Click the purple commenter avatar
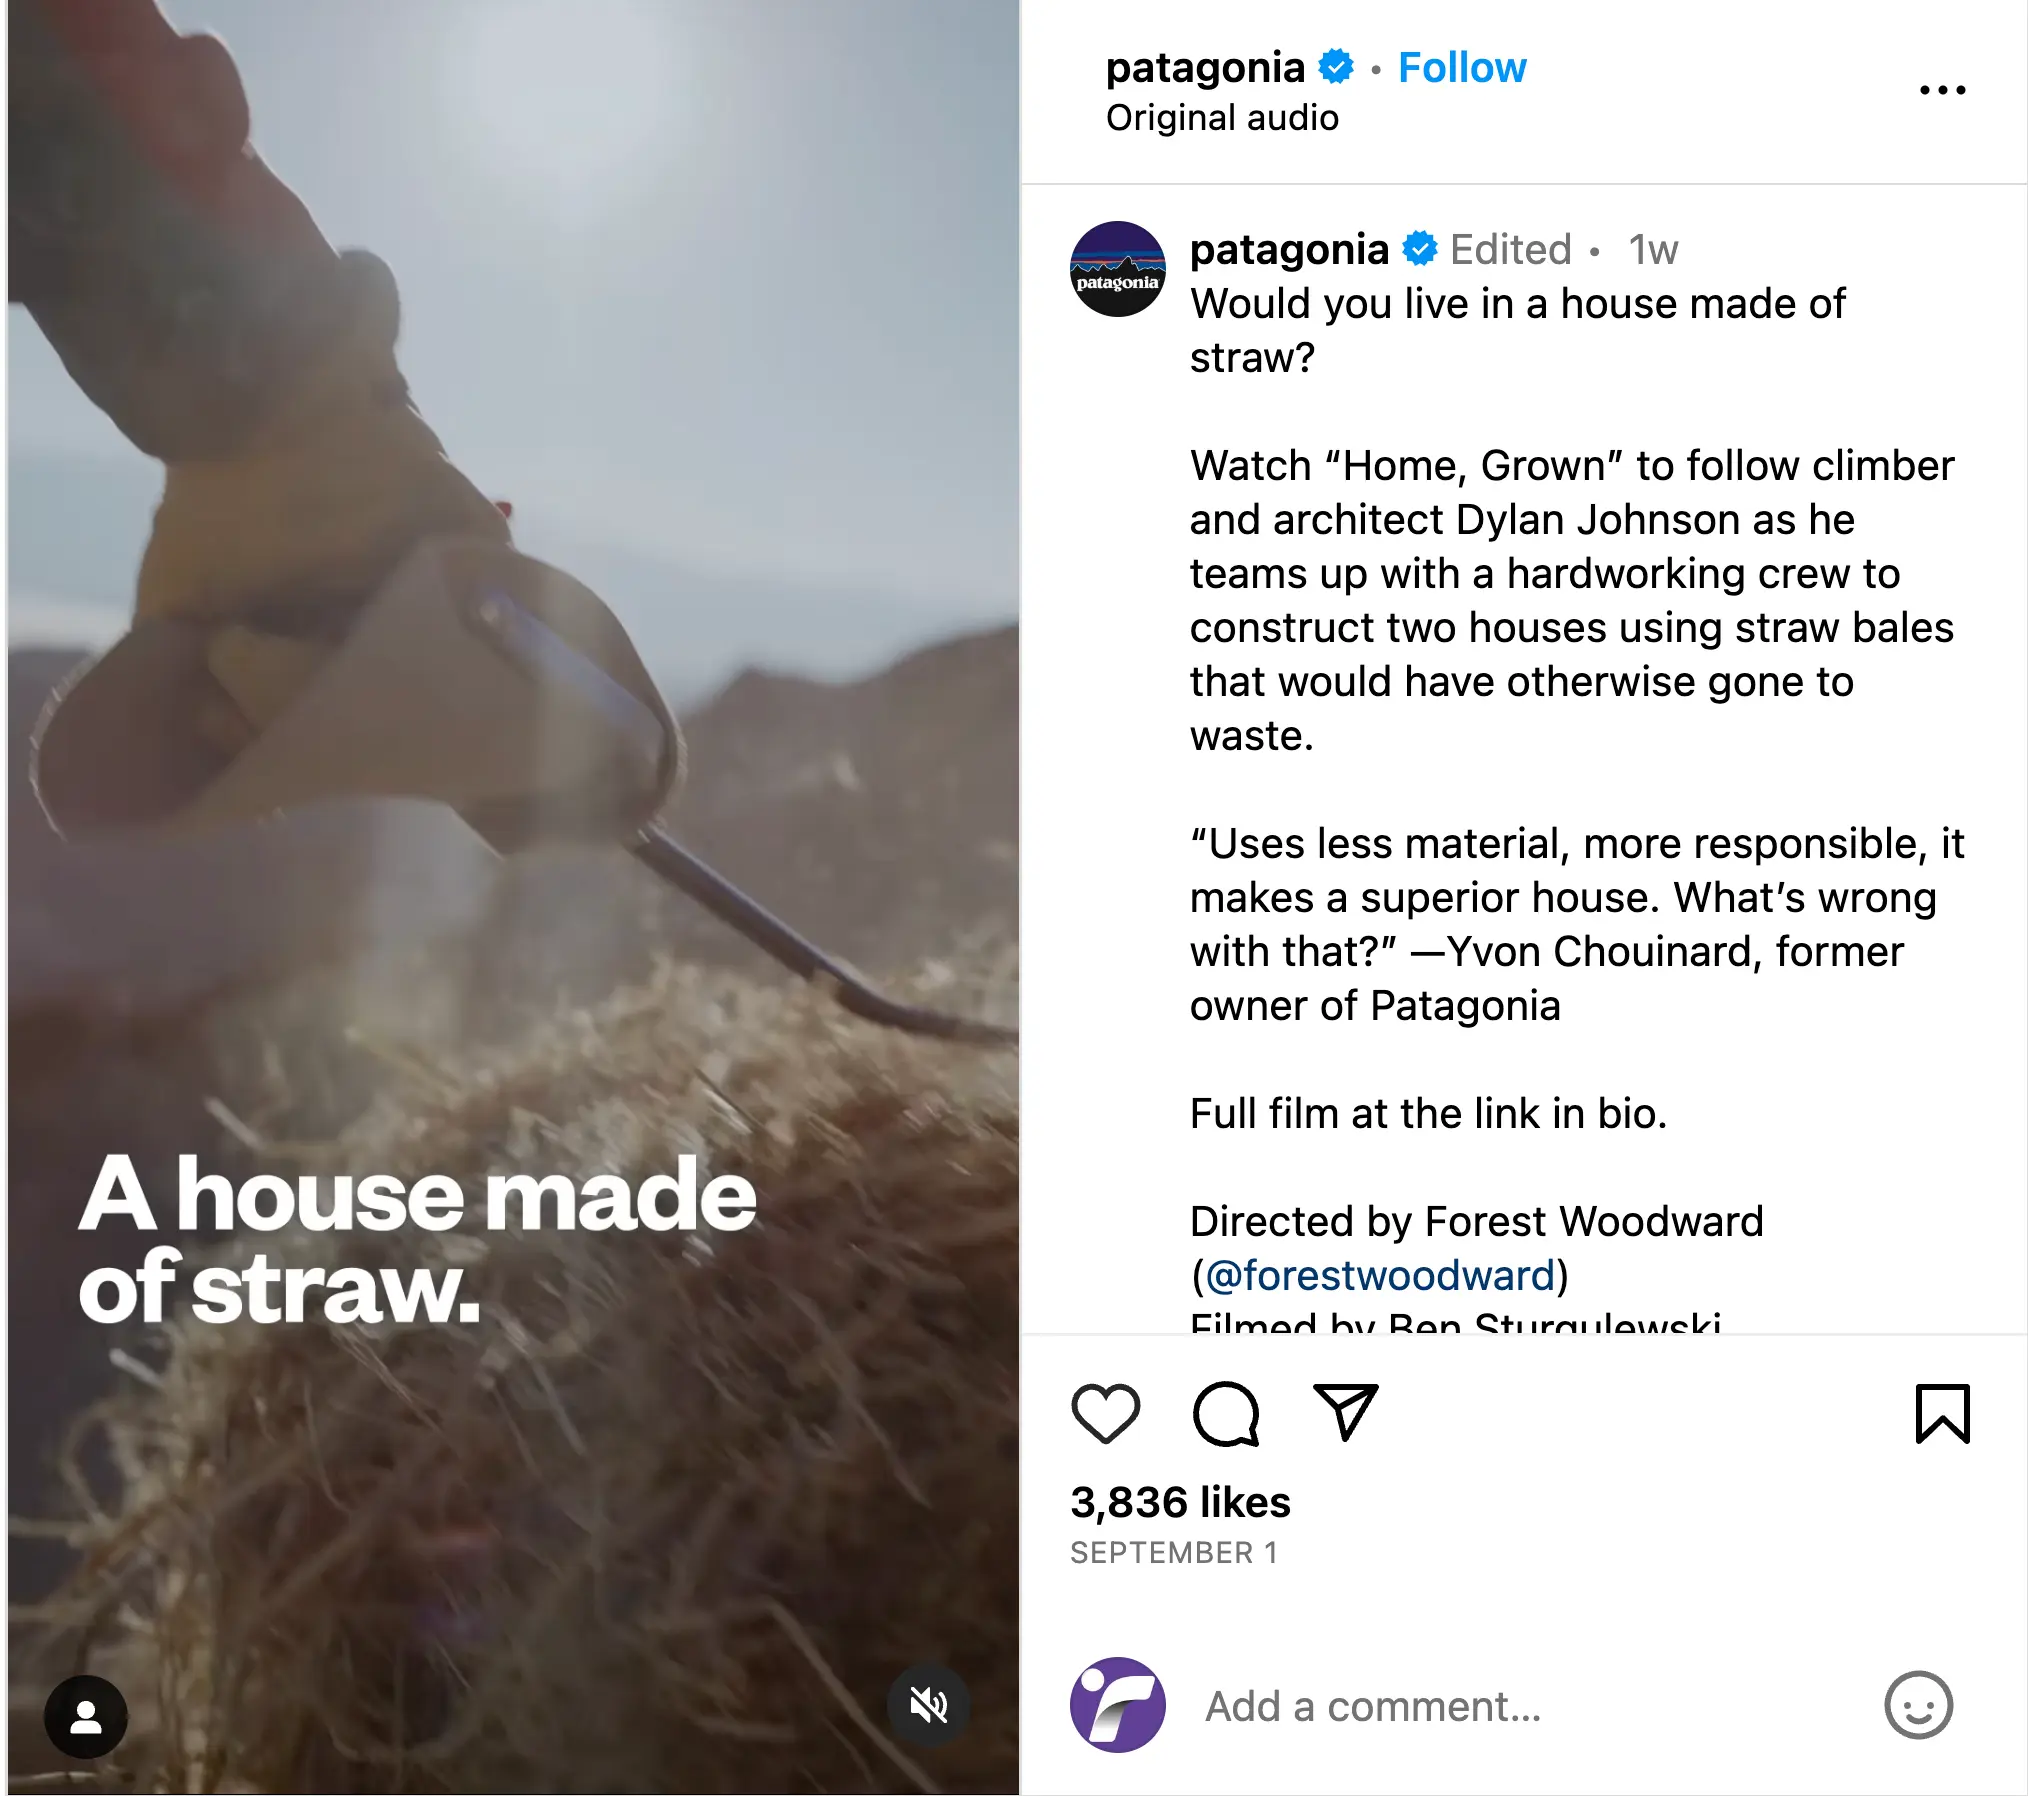2028x1796 pixels. click(x=1117, y=1705)
